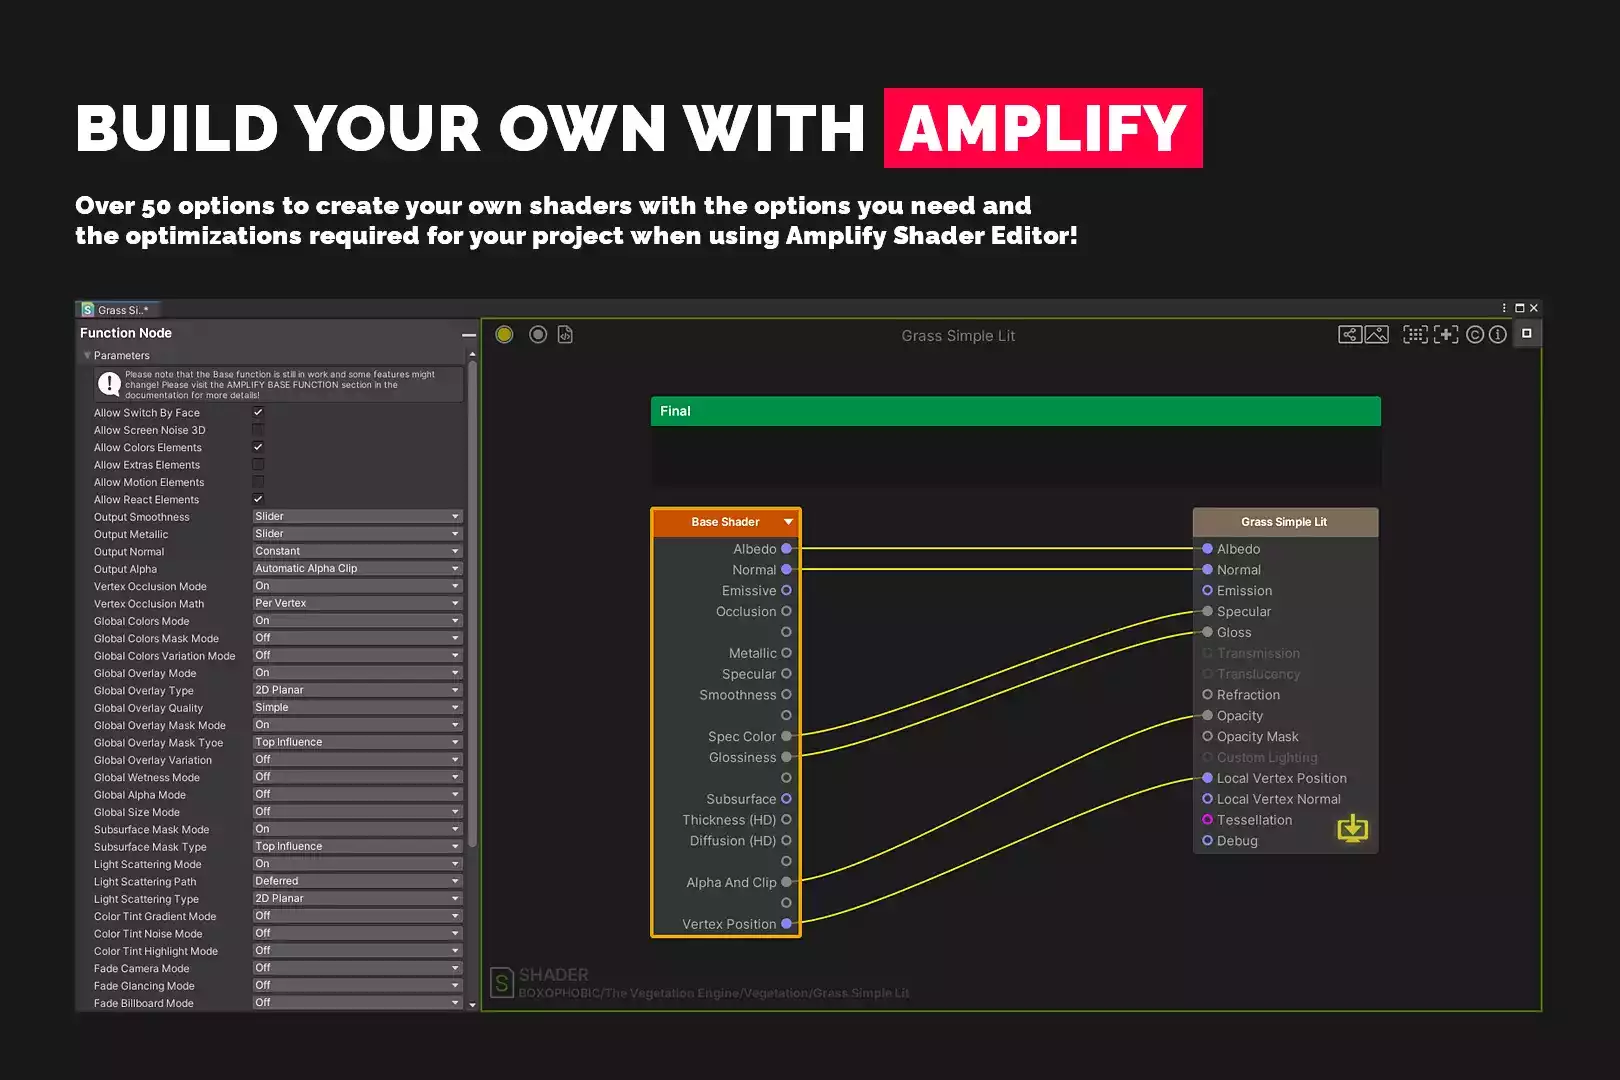Click Base Shader's Emissive output port
The height and width of the screenshot is (1080, 1620).
[x=786, y=591]
